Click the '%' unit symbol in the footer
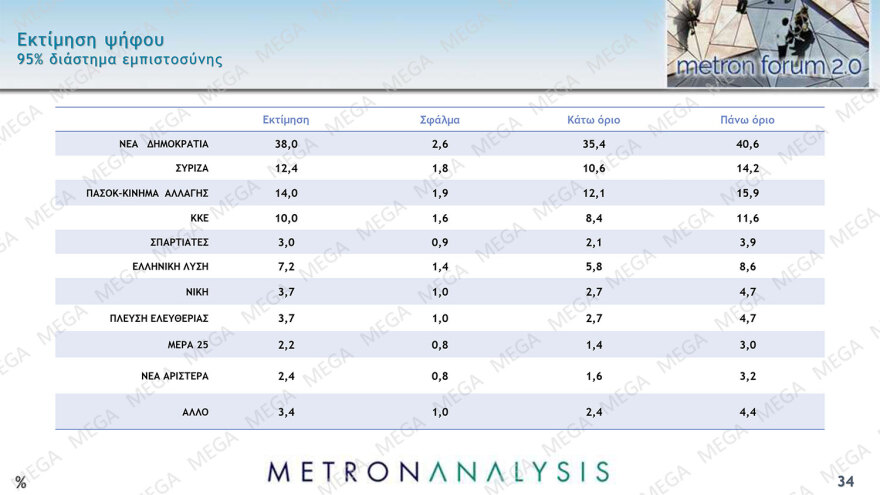The height and width of the screenshot is (495, 880). [21, 482]
